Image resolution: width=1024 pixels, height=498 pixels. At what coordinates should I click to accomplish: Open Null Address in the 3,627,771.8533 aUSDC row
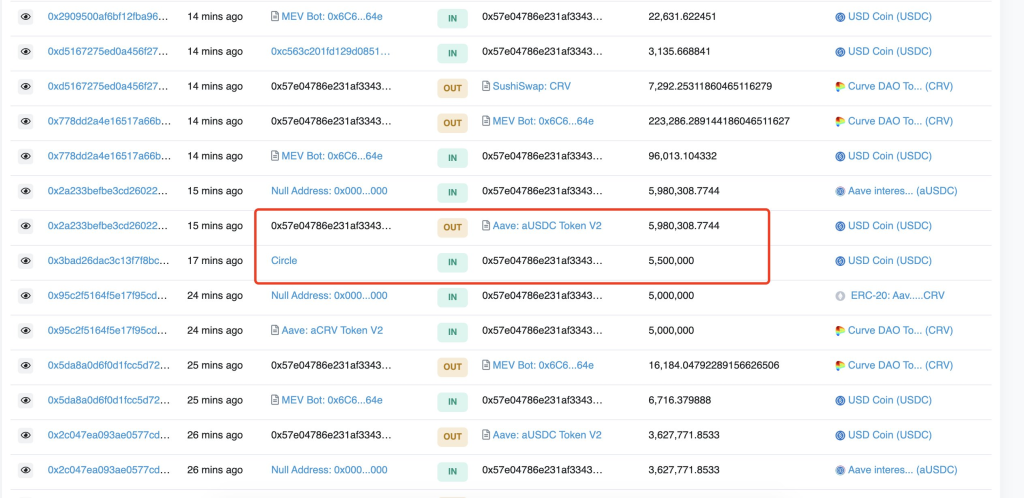tap(329, 470)
